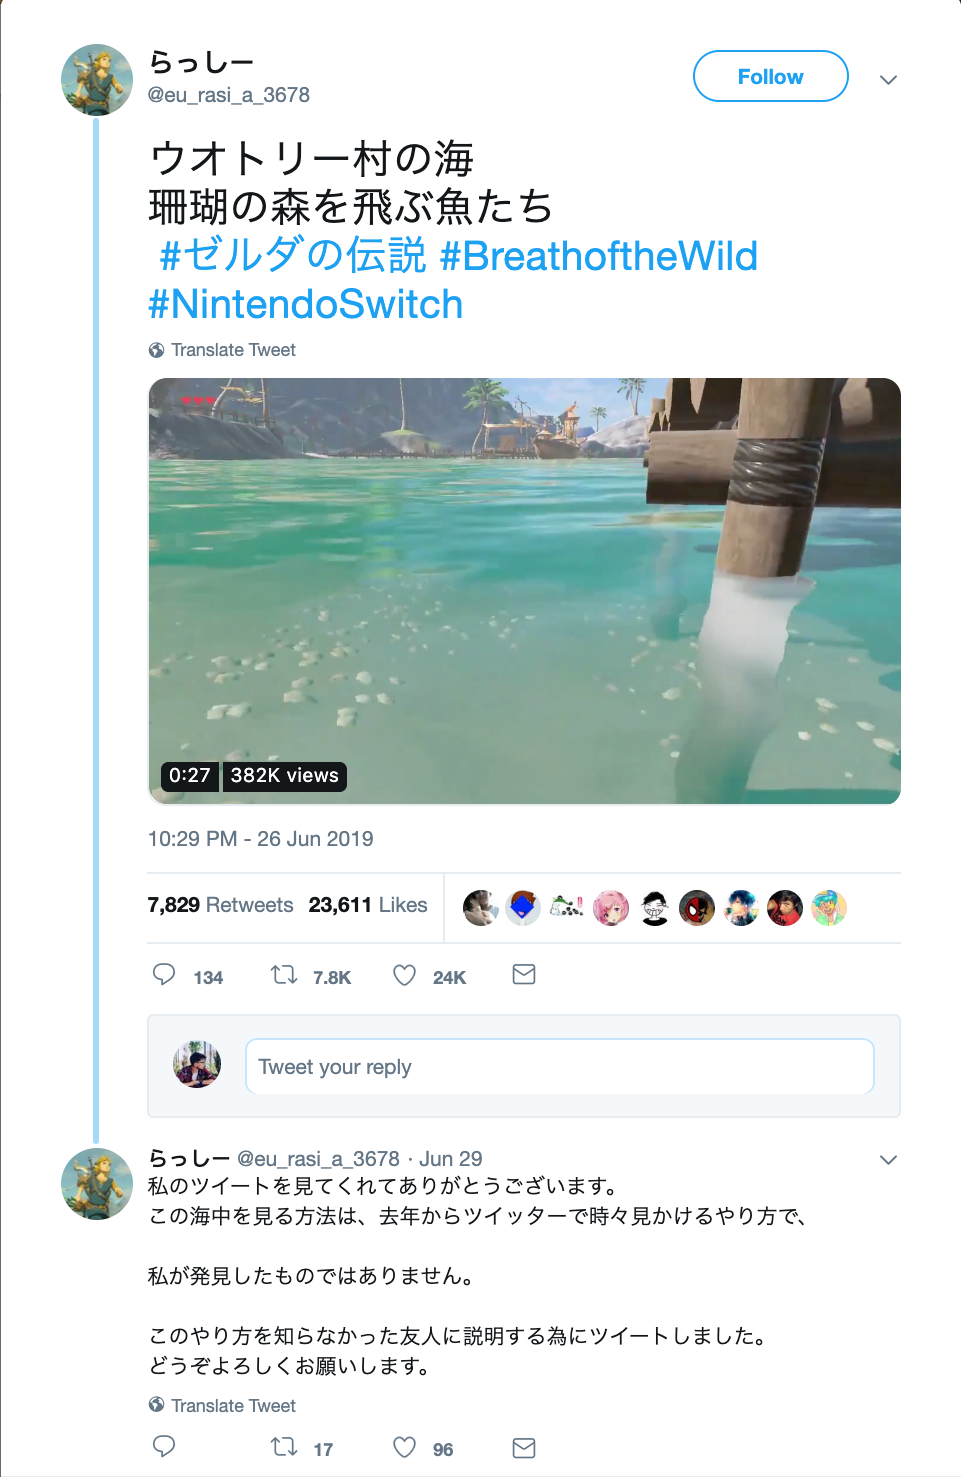Screen dimensions: 961x1477
Task: Click the envelope icon on the reply tweet
Action: click(x=523, y=1445)
